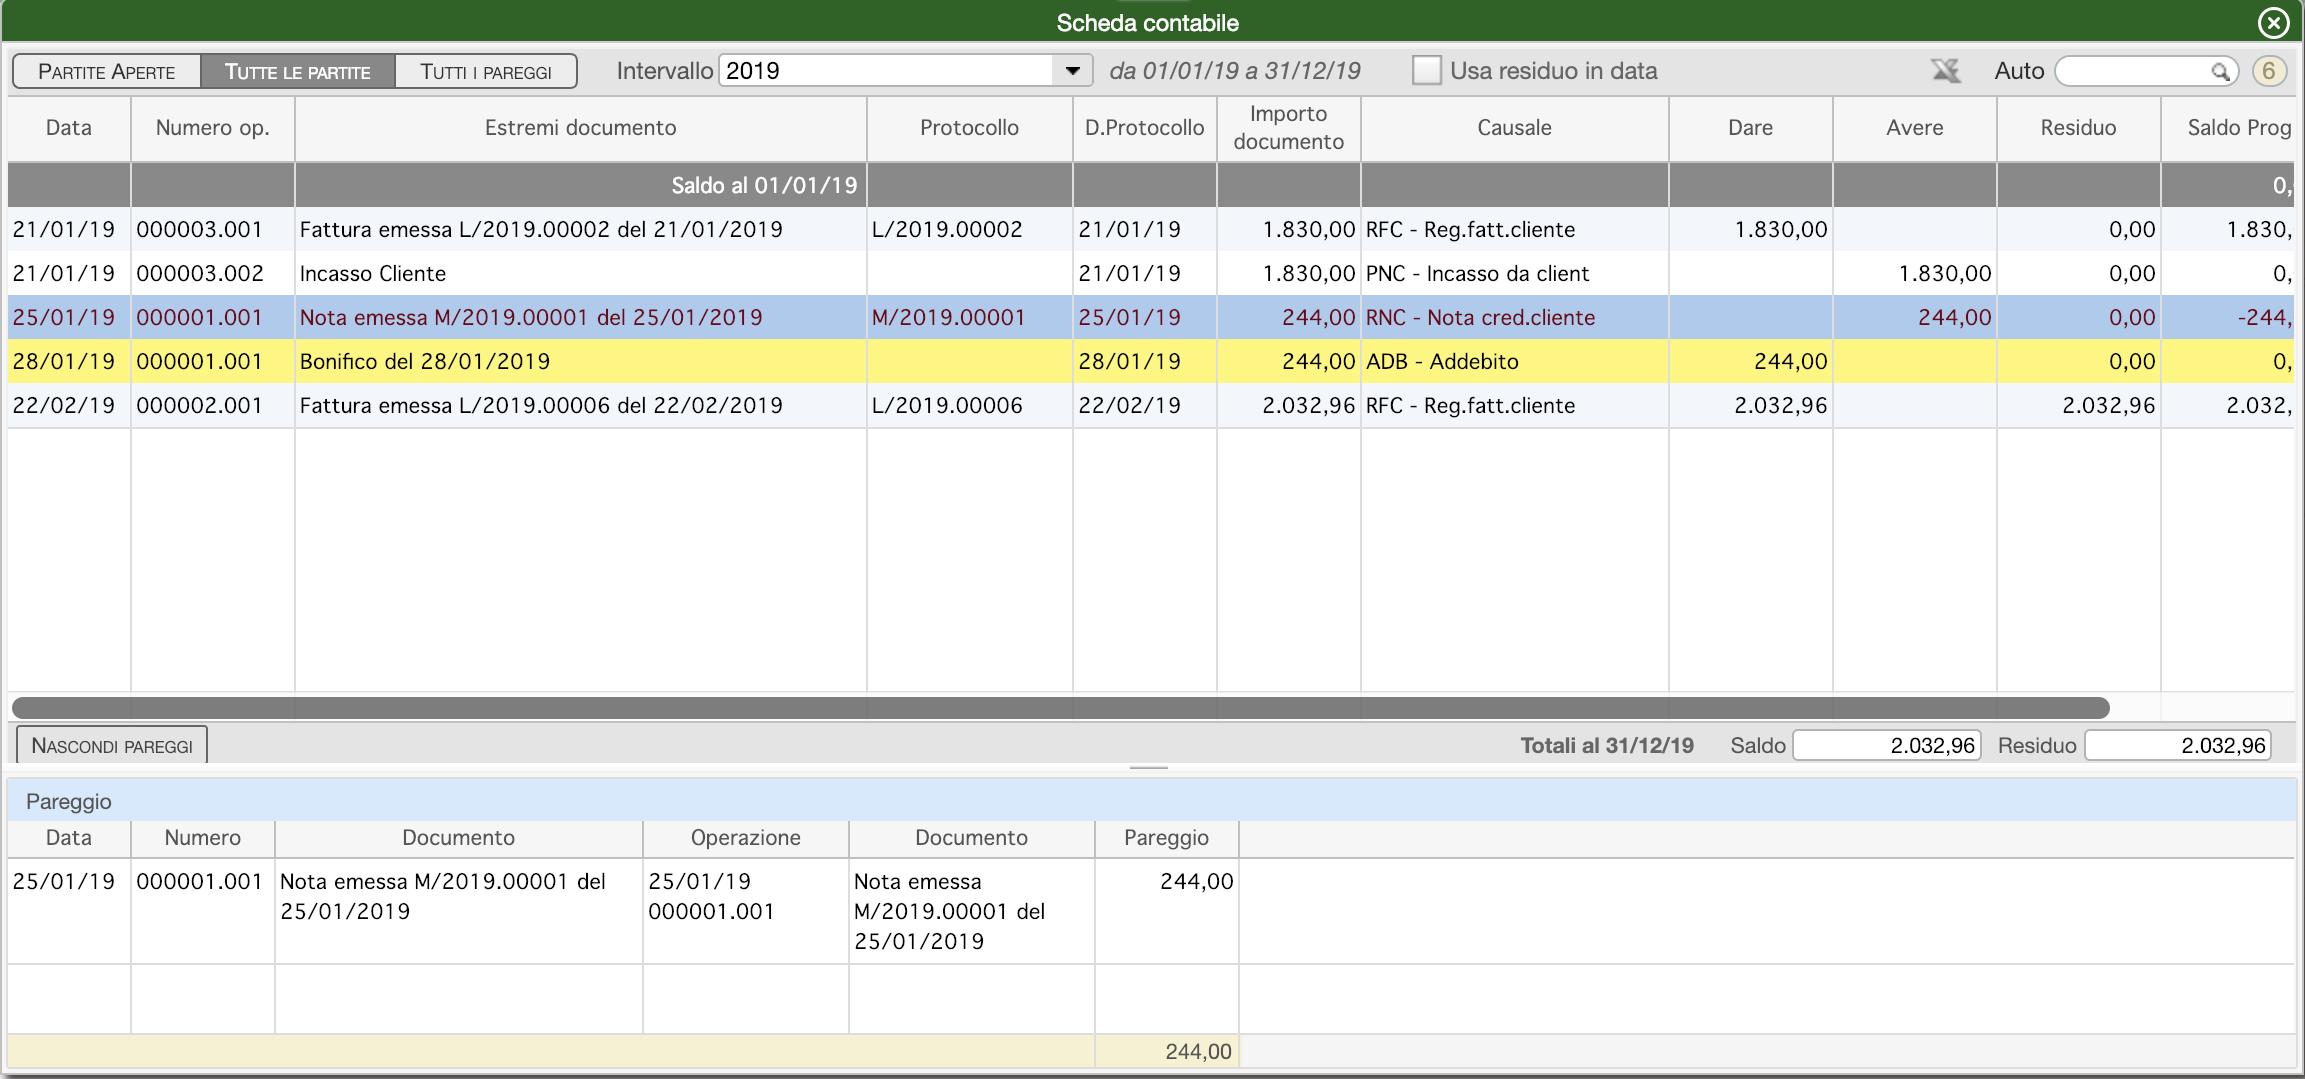The image size is (2305, 1079).
Task: Select row Fattura emessa L/2019.00002 del 21/01/2019
Action: tap(1150, 229)
